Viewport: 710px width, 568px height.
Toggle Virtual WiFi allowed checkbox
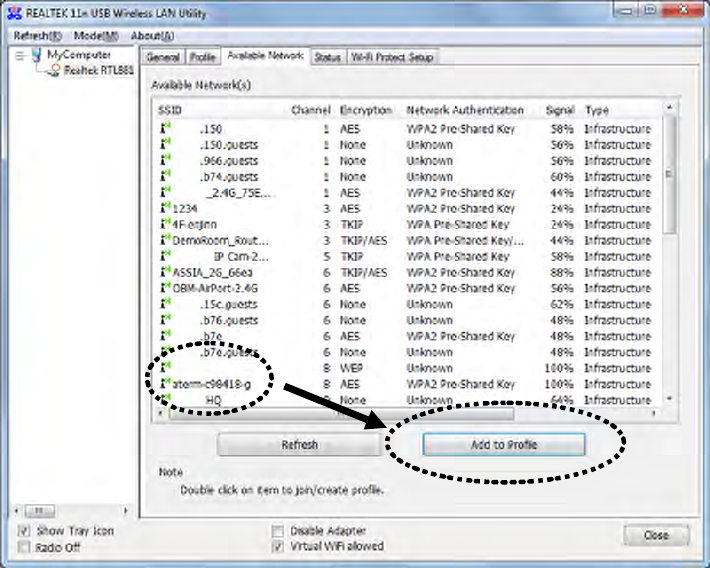pos(278,546)
